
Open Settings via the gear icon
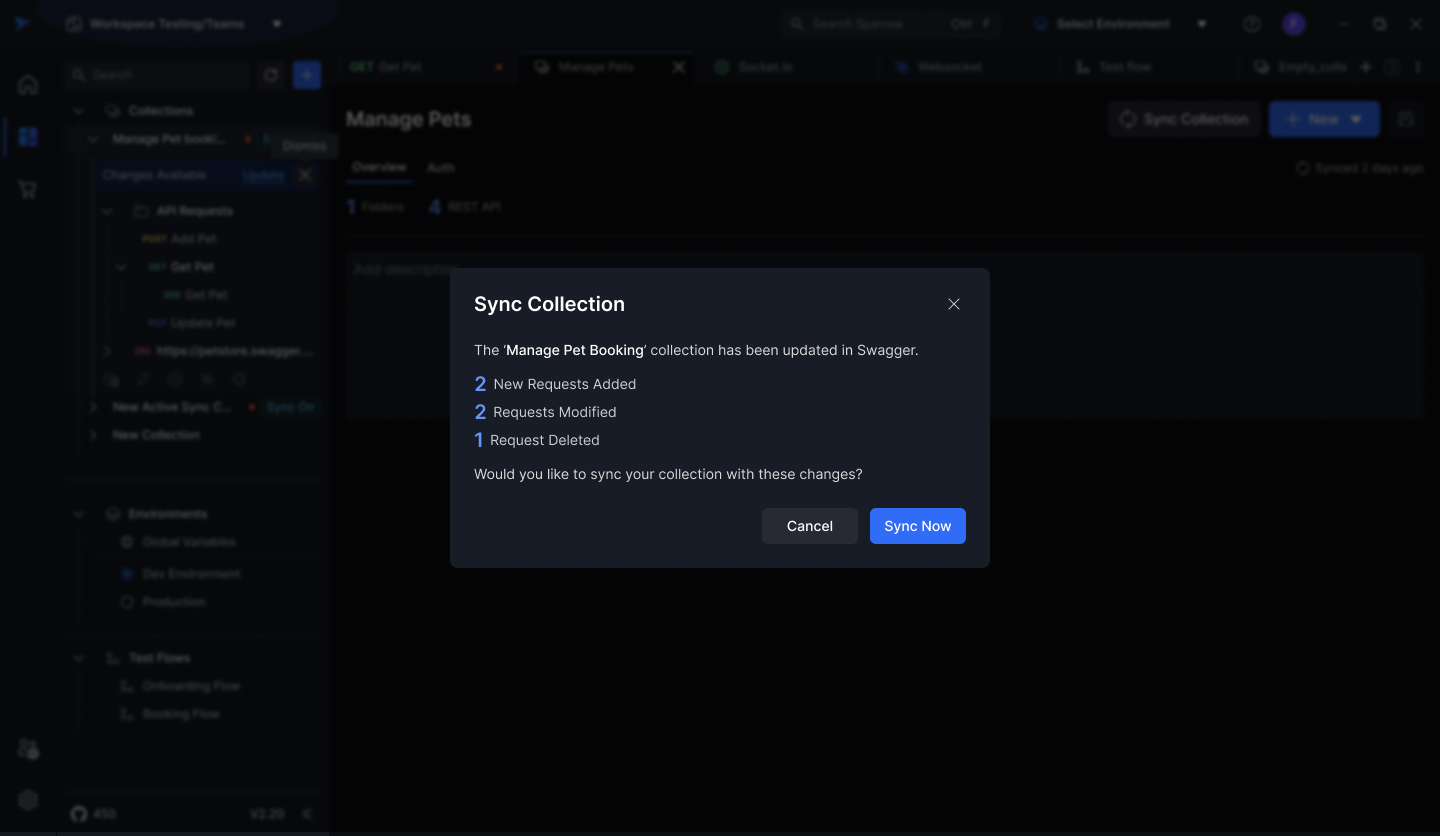coord(27,799)
